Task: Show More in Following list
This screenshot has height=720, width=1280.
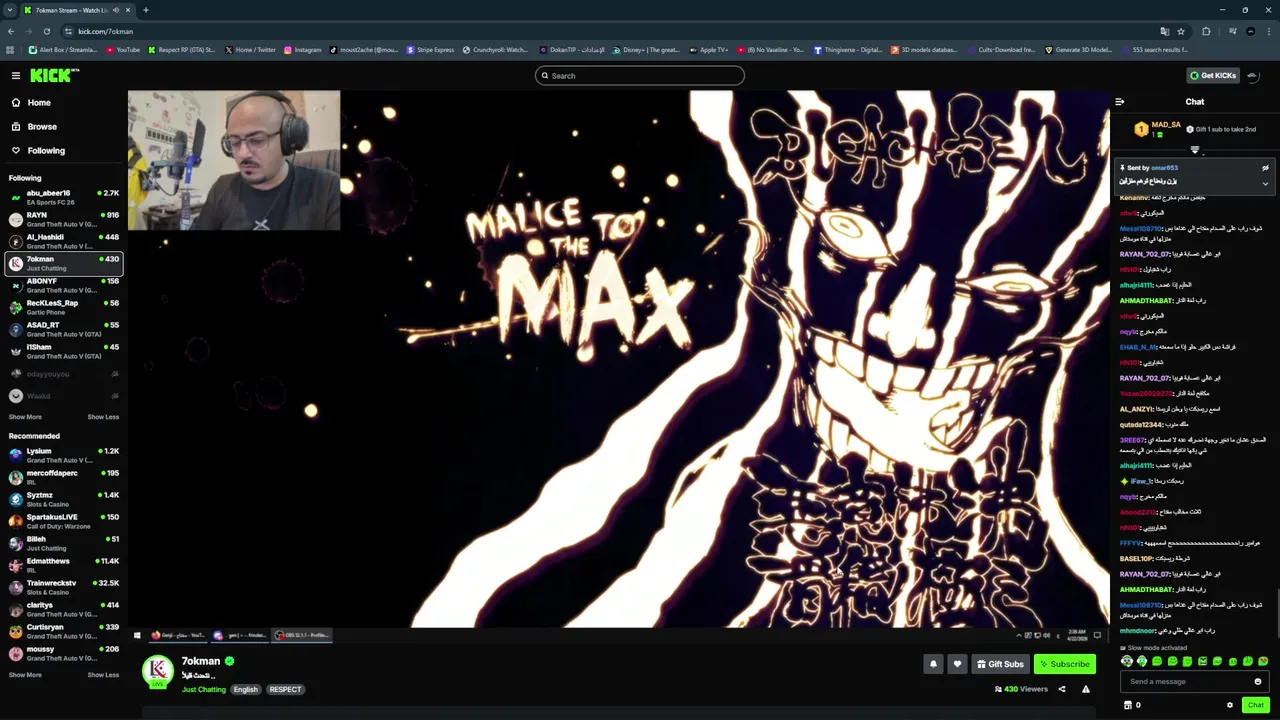Action: pyautogui.click(x=25, y=417)
